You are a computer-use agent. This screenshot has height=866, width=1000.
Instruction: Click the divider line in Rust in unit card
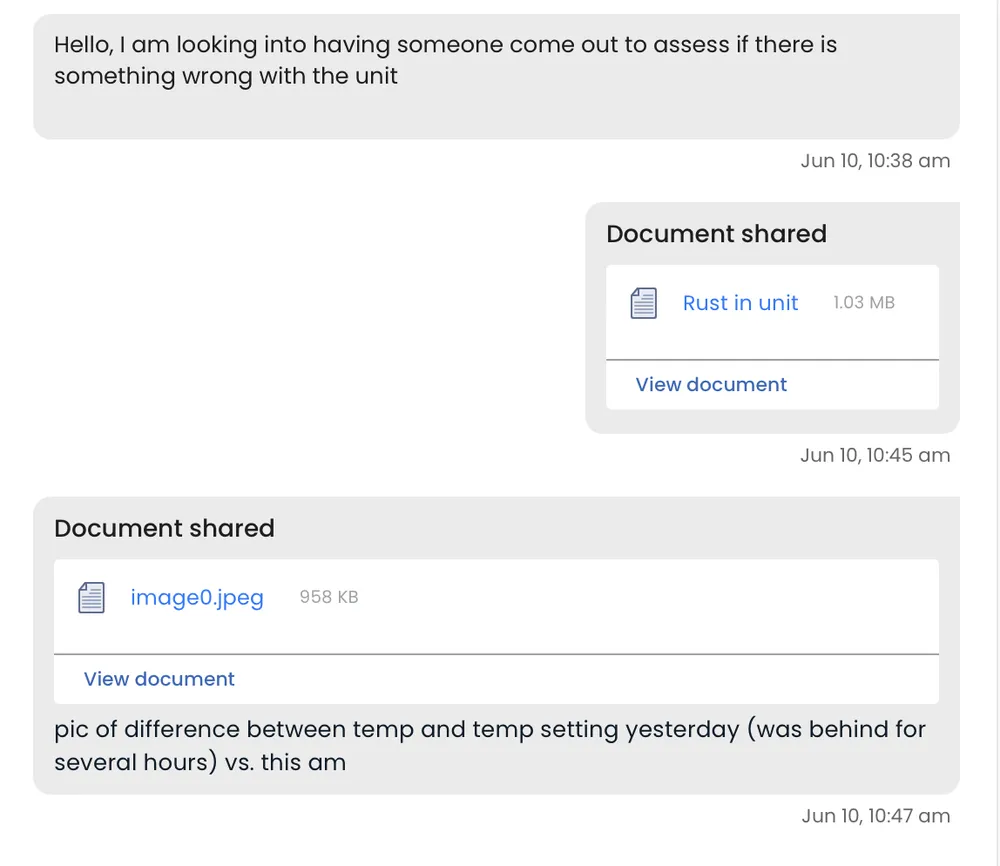(772, 359)
